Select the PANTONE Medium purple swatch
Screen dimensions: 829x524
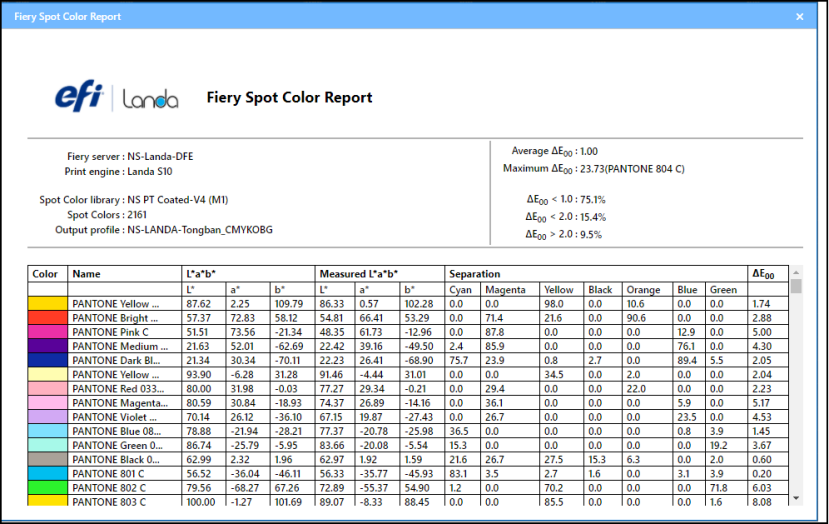coord(47,346)
